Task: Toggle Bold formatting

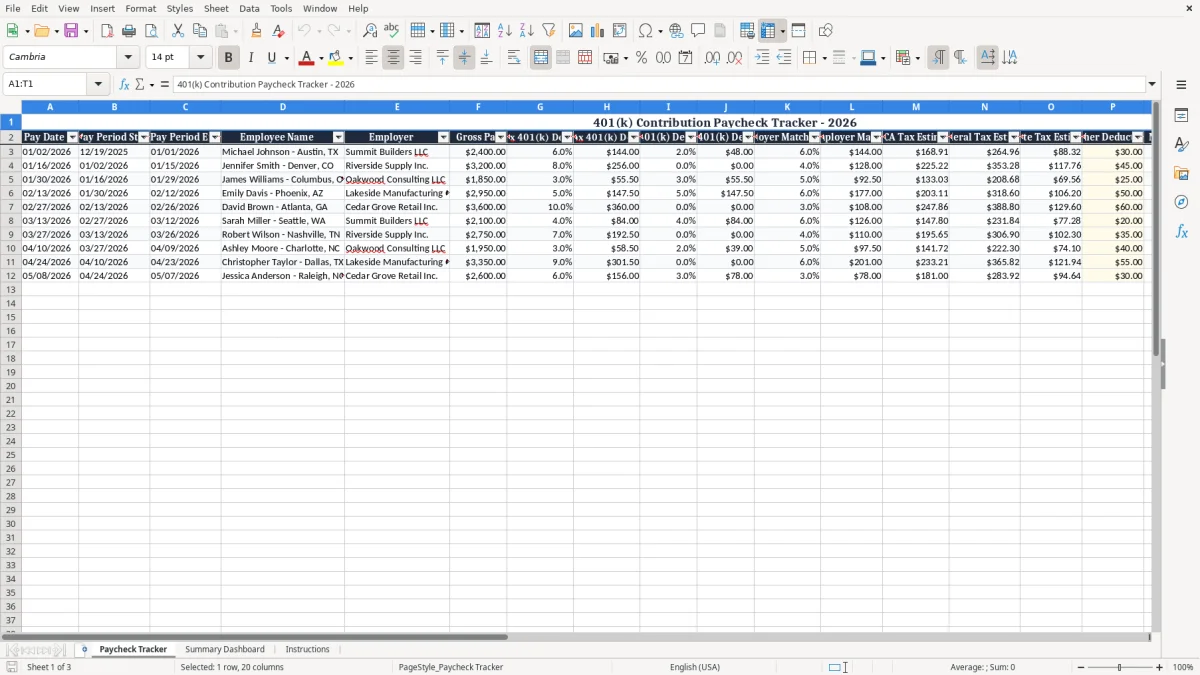Action: [229, 58]
